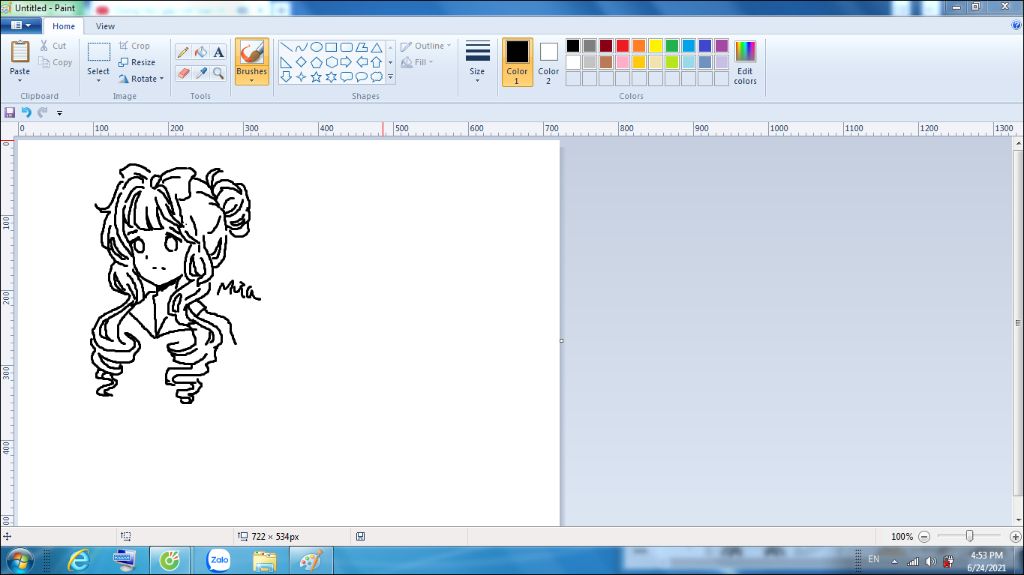The image size is (1024, 575).
Task: Choose the Five-point star shape
Action: click(316, 76)
